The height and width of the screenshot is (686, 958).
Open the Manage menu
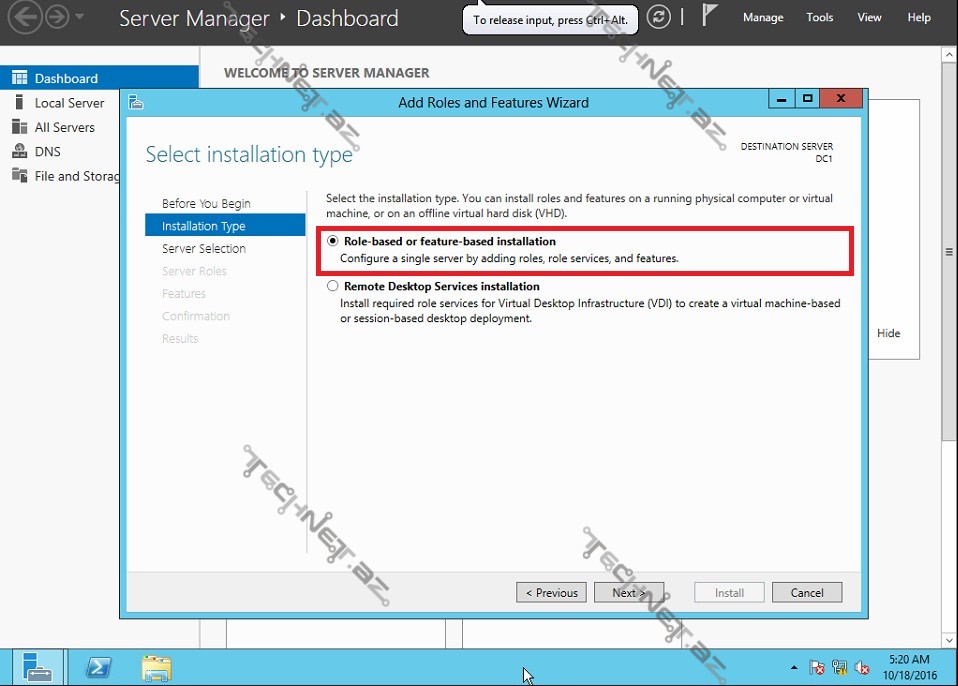pyautogui.click(x=763, y=17)
